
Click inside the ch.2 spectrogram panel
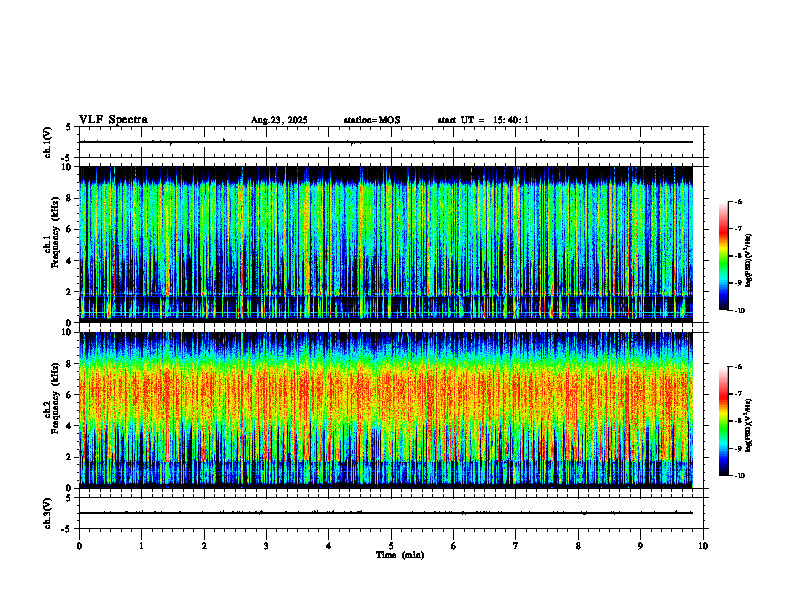(x=386, y=410)
